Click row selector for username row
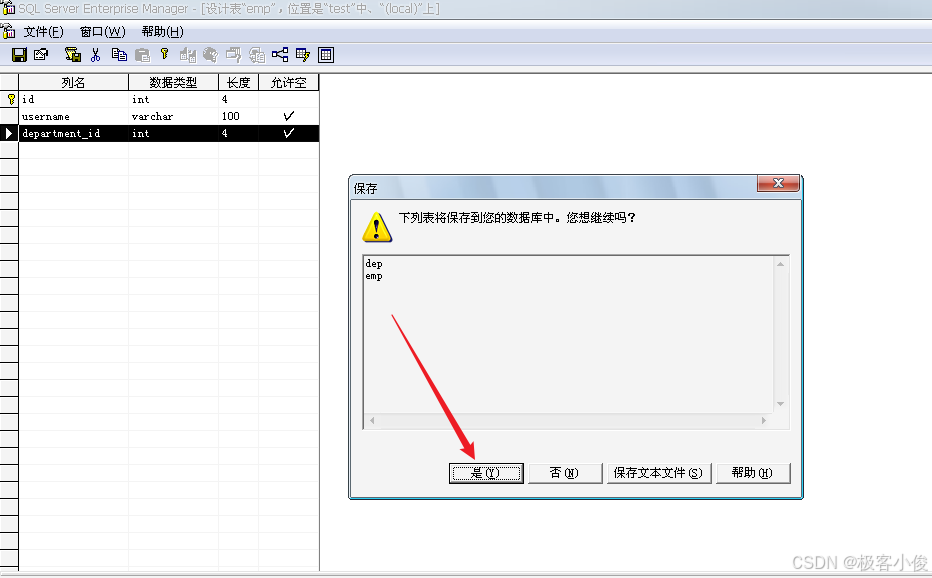Image resolution: width=932 pixels, height=578 pixels. pos(9,116)
